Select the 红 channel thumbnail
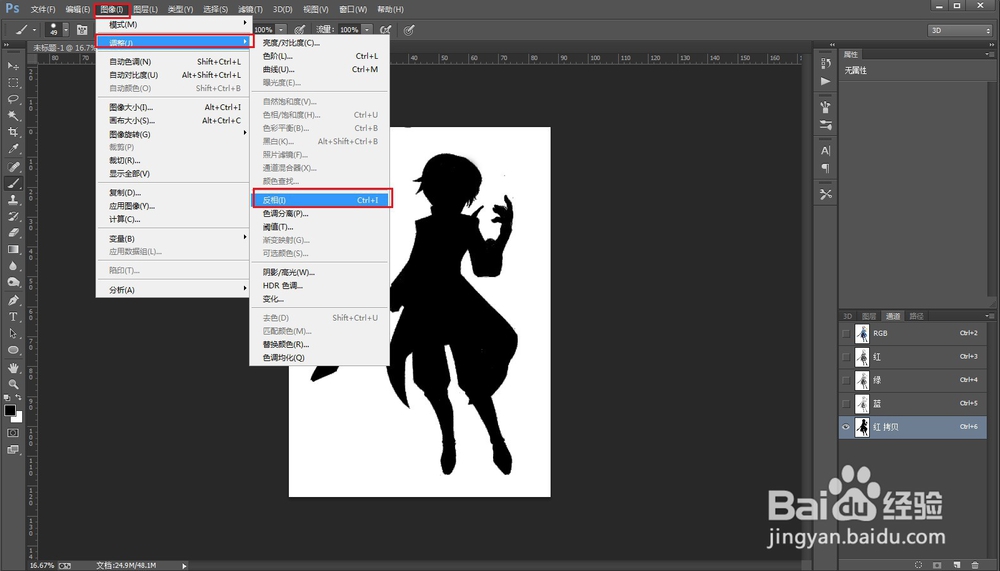1000x571 pixels. point(862,357)
